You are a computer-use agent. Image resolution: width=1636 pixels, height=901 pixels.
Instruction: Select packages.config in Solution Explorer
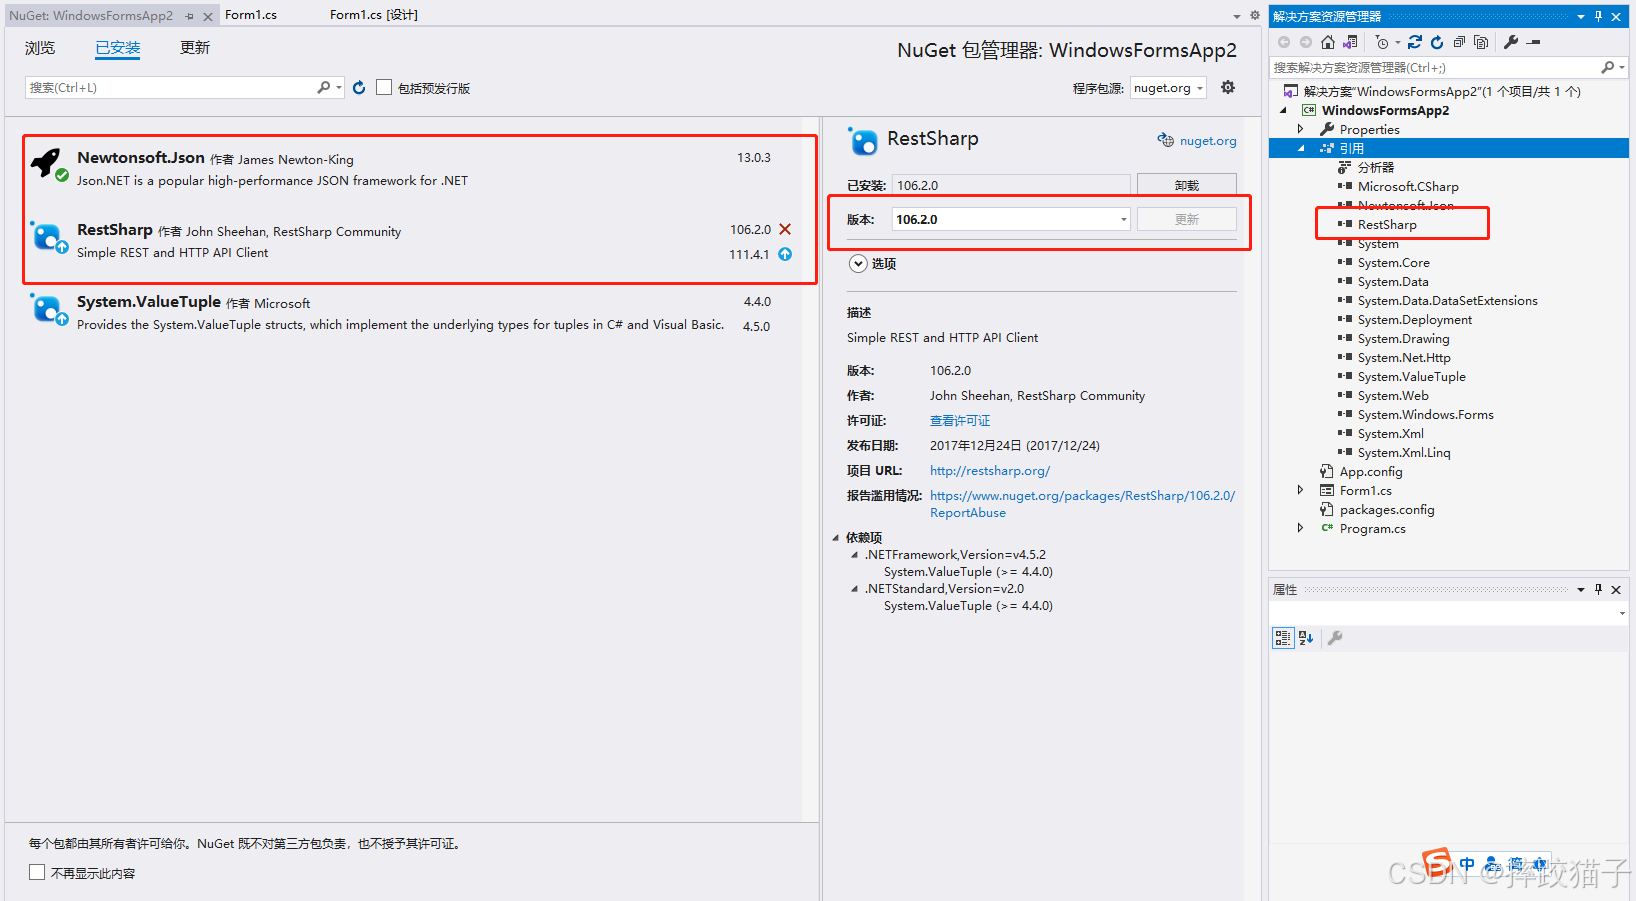[x=1387, y=509]
